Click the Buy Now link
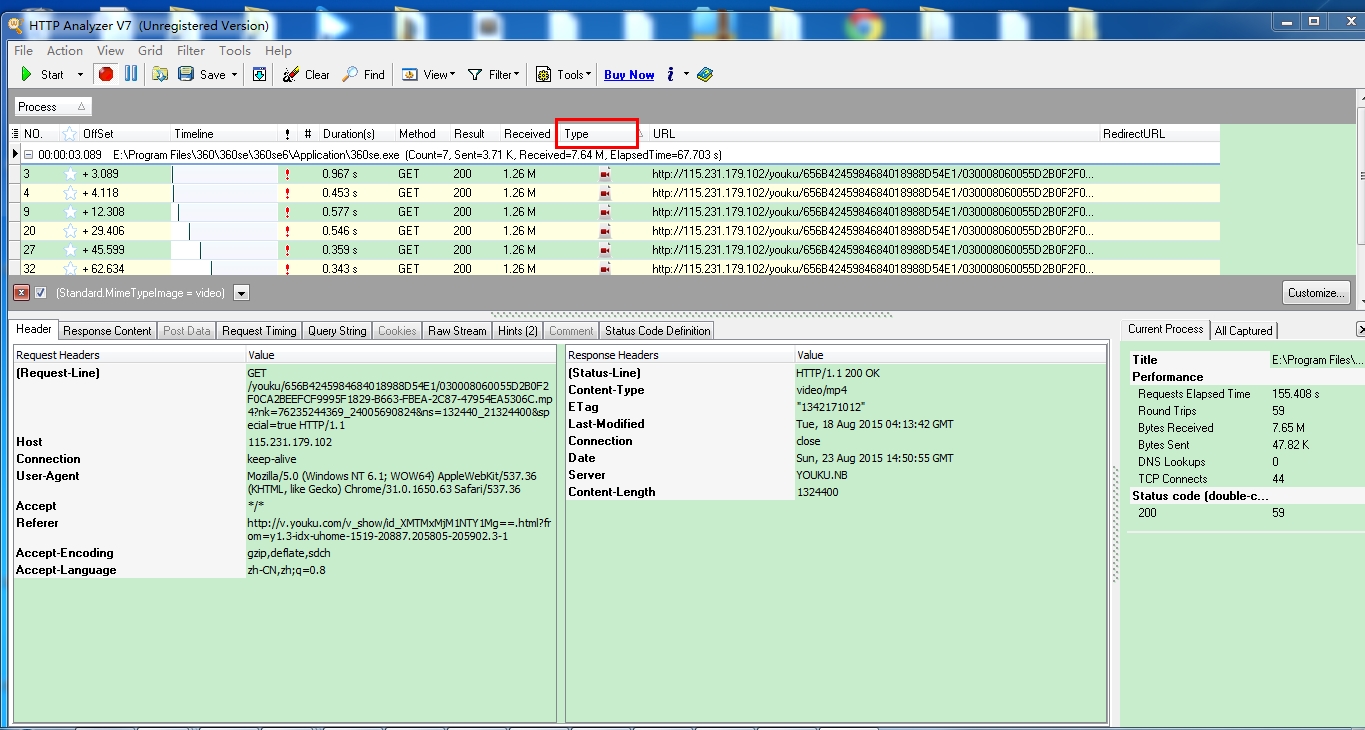 629,75
